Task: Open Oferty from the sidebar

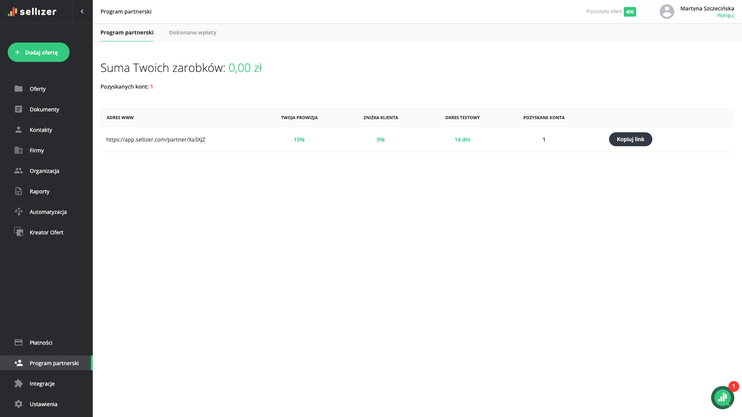Action: pyautogui.click(x=37, y=89)
